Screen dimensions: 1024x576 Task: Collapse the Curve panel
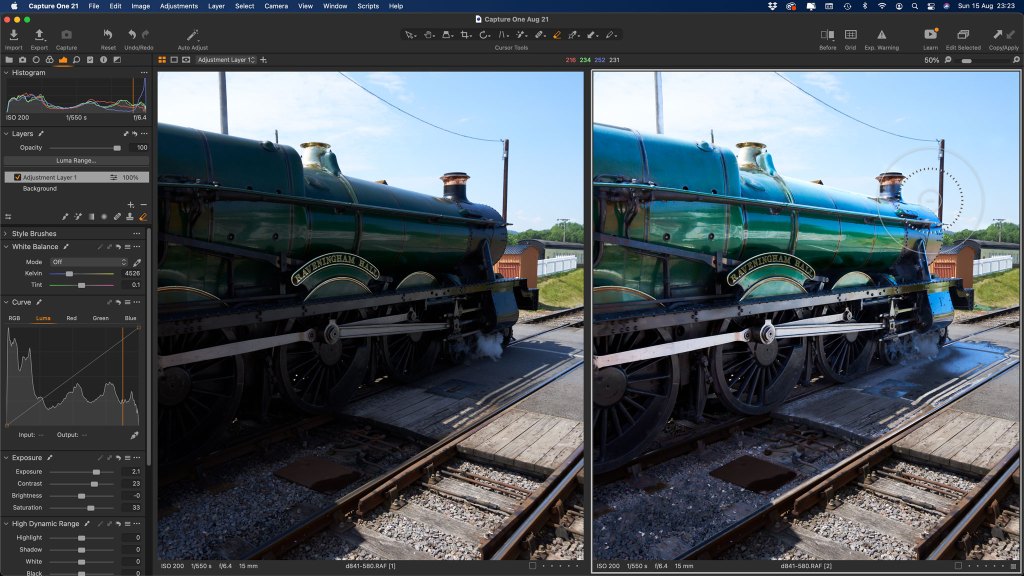(x=6, y=302)
